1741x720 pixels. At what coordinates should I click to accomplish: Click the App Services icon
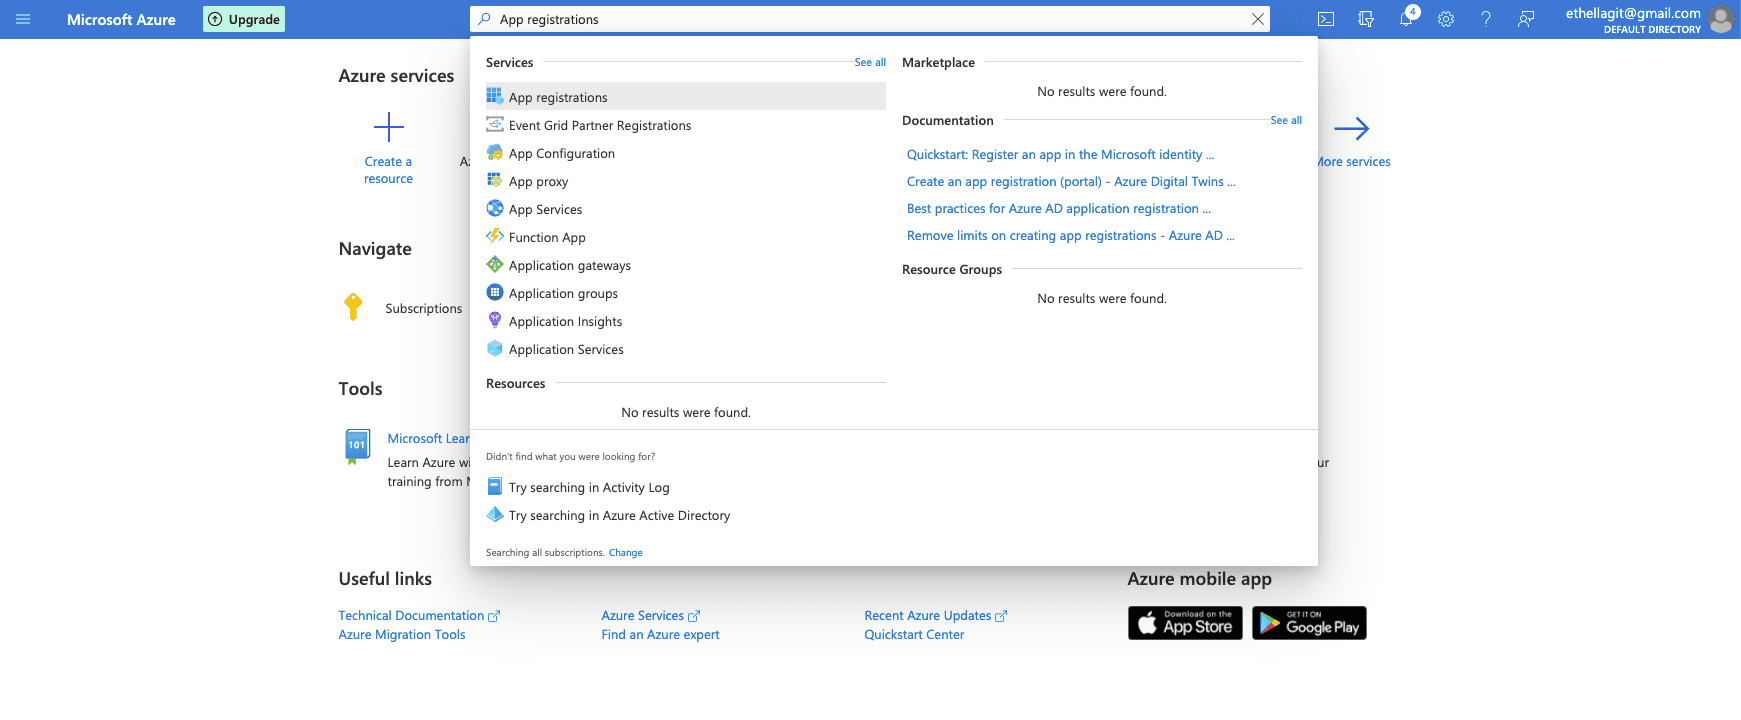pyautogui.click(x=494, y=208)
